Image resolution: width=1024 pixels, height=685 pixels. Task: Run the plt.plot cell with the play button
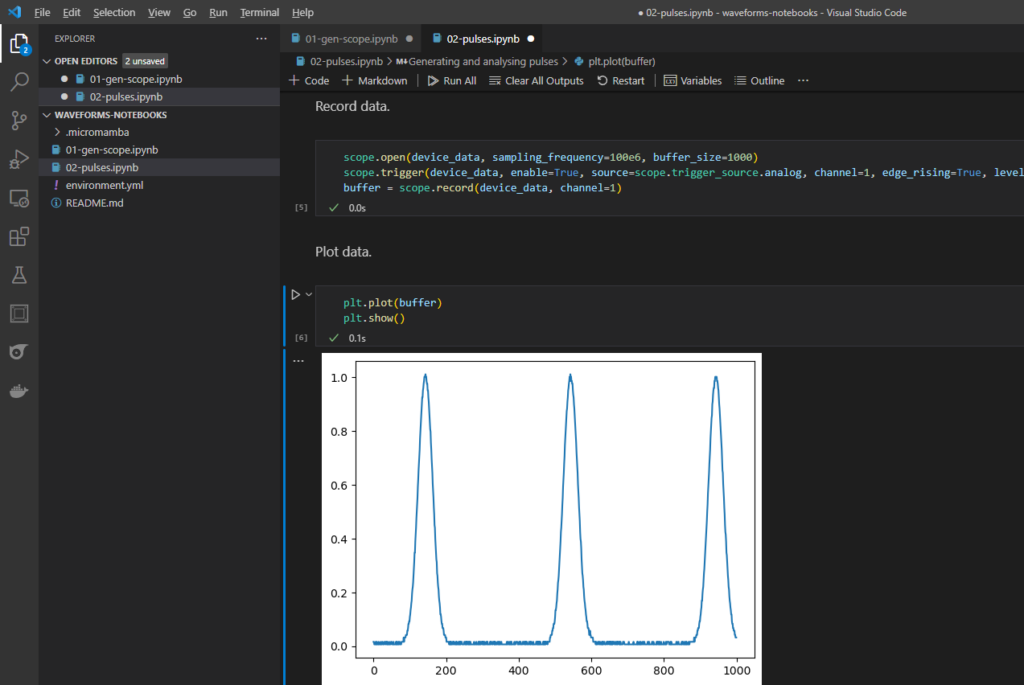pyautogui.click(x=293, y=294)
